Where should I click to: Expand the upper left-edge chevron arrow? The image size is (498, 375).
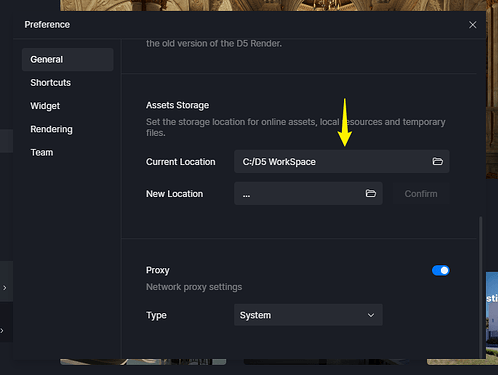[x=5, y=287]
